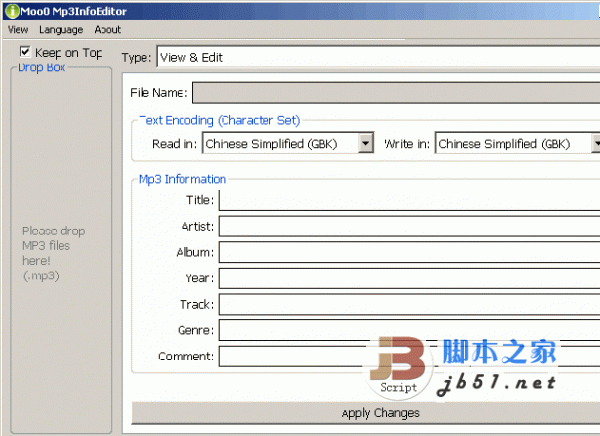
Task: Open the About menu
Action: pos(108,29)
